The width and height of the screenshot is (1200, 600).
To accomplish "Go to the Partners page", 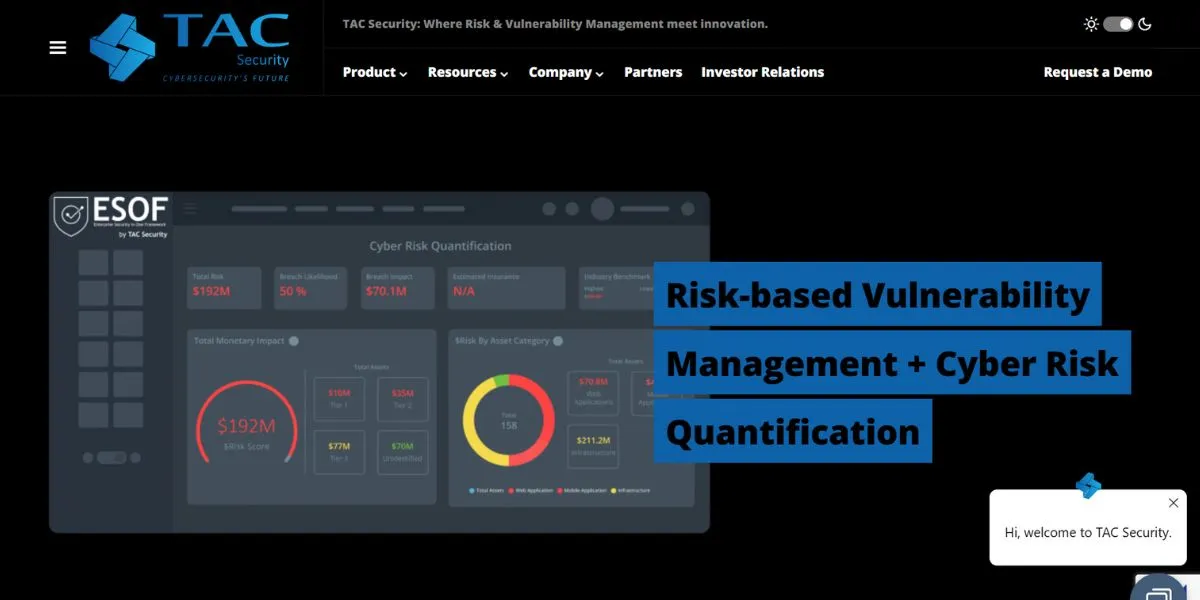I will 653,72.
